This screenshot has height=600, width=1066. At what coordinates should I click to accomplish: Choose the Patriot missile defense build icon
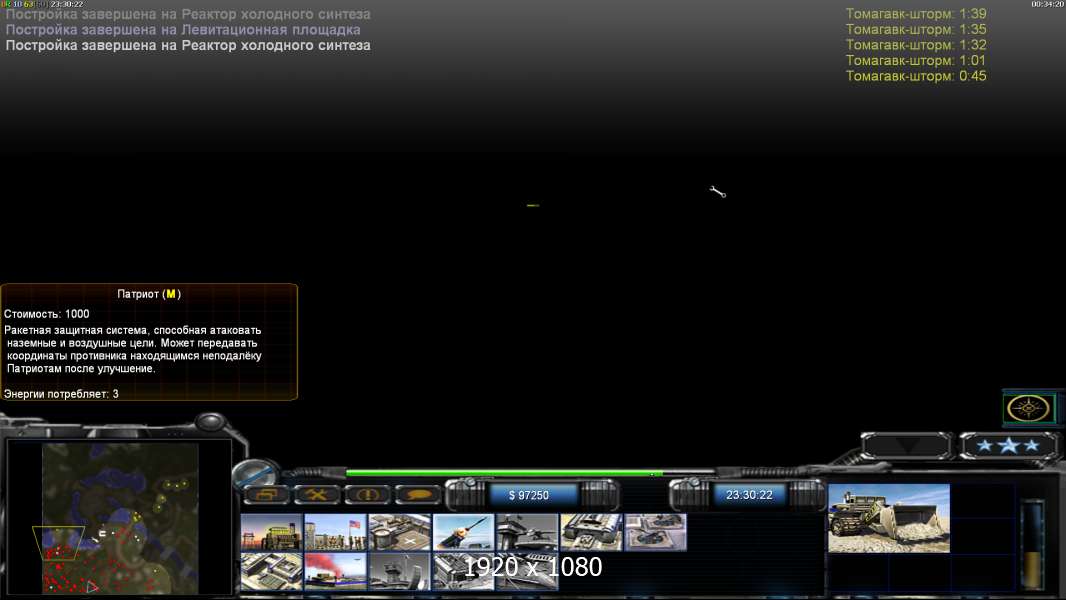(463, 532)
